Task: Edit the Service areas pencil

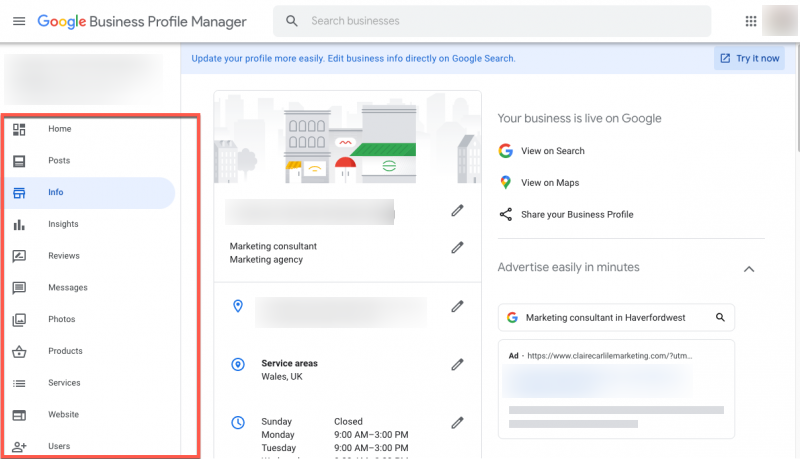Action: 457,365
